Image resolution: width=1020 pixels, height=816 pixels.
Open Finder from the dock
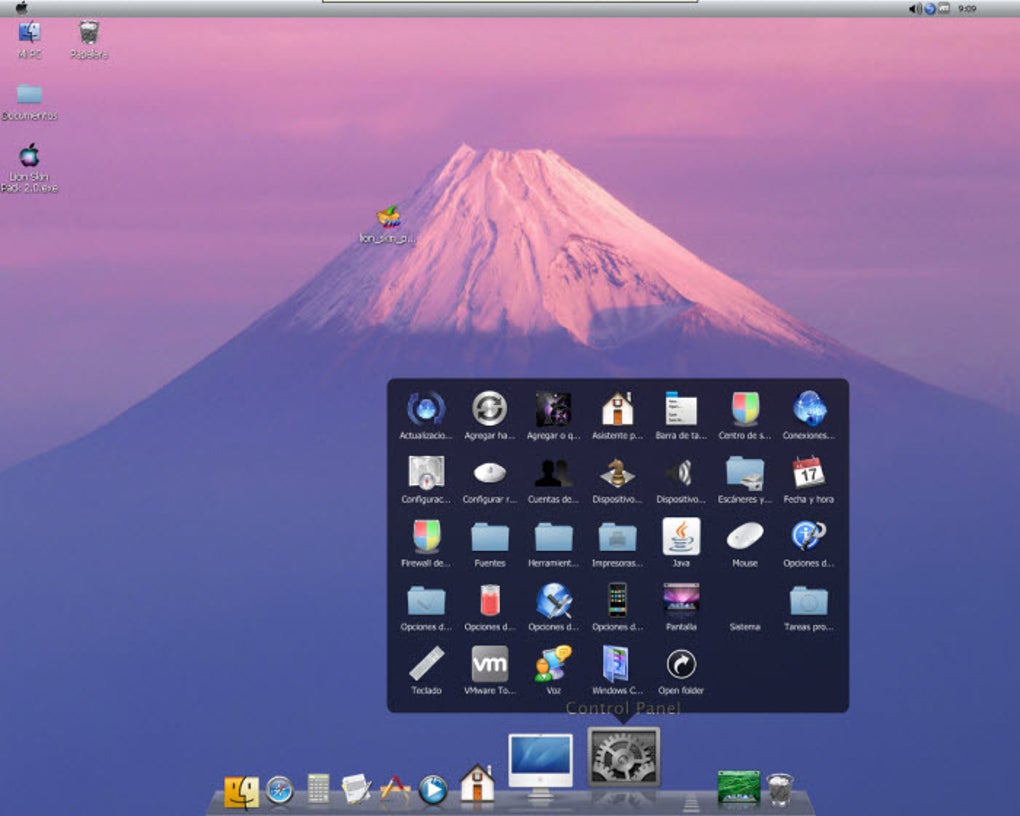pos(241,792)
